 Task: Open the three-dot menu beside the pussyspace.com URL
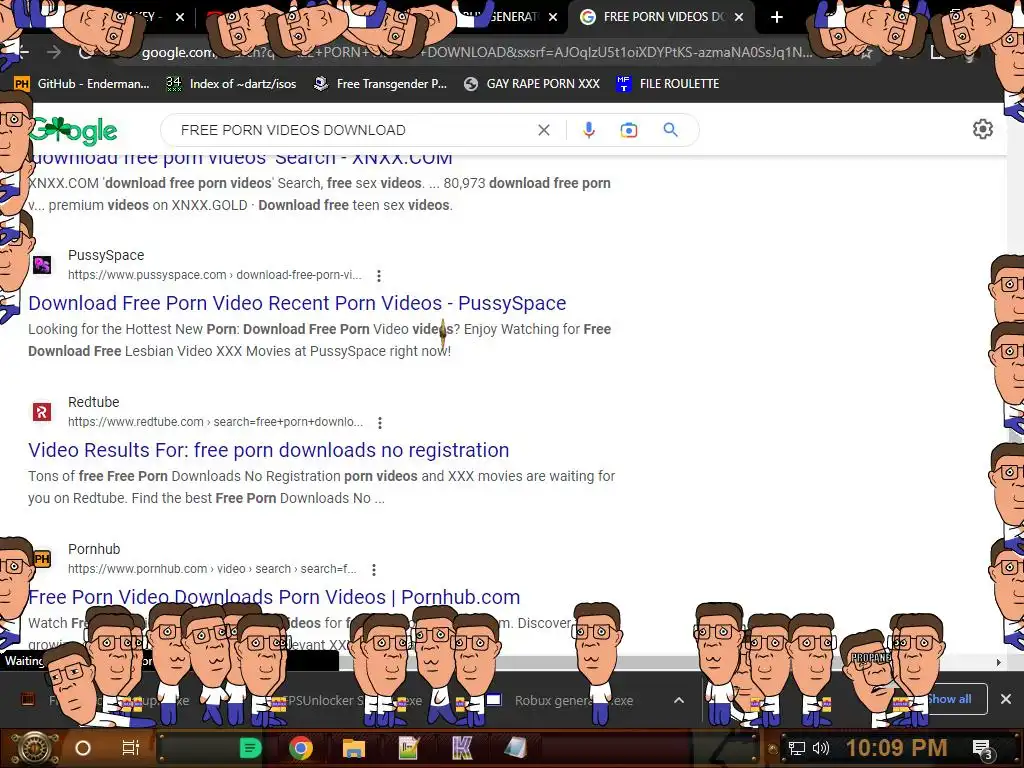point(379,276)
